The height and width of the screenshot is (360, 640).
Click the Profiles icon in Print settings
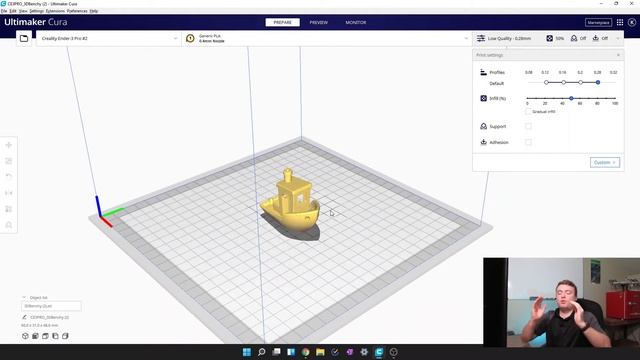(483, 72)
